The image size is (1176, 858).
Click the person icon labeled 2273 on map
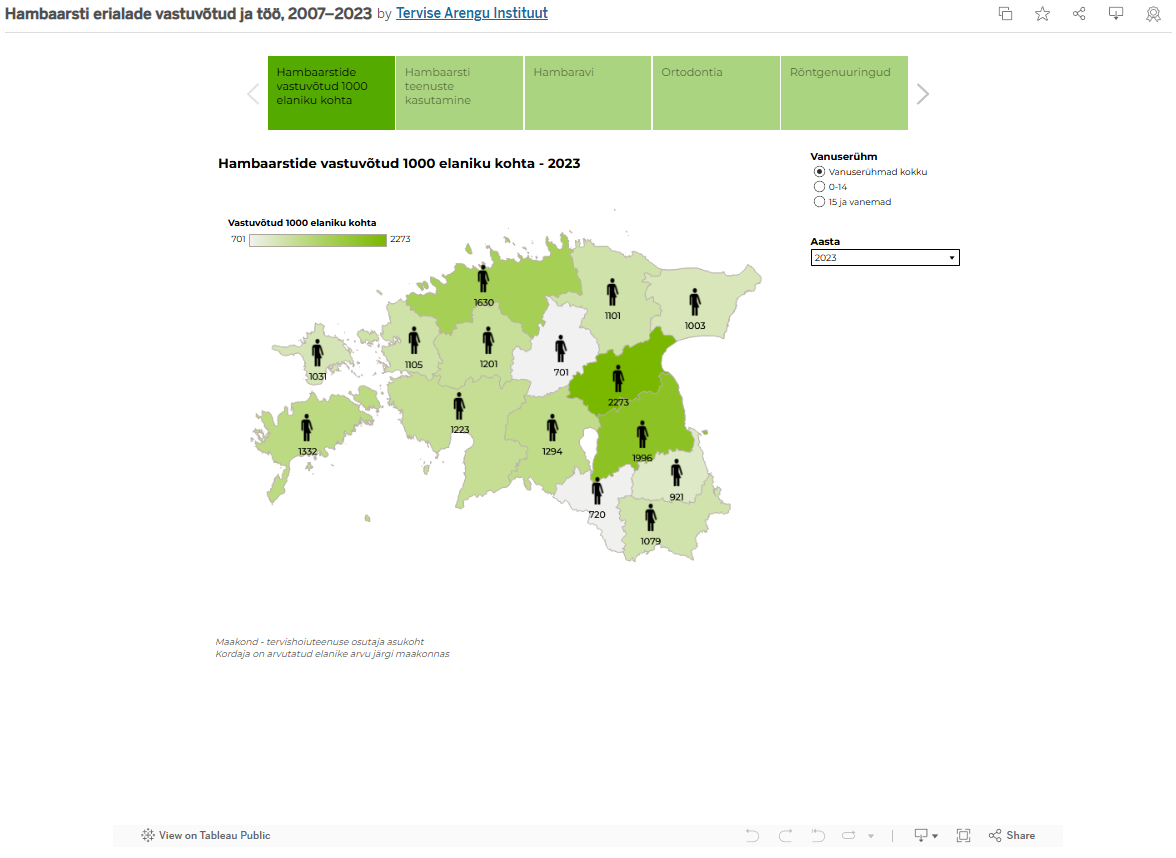click(618, 379)
